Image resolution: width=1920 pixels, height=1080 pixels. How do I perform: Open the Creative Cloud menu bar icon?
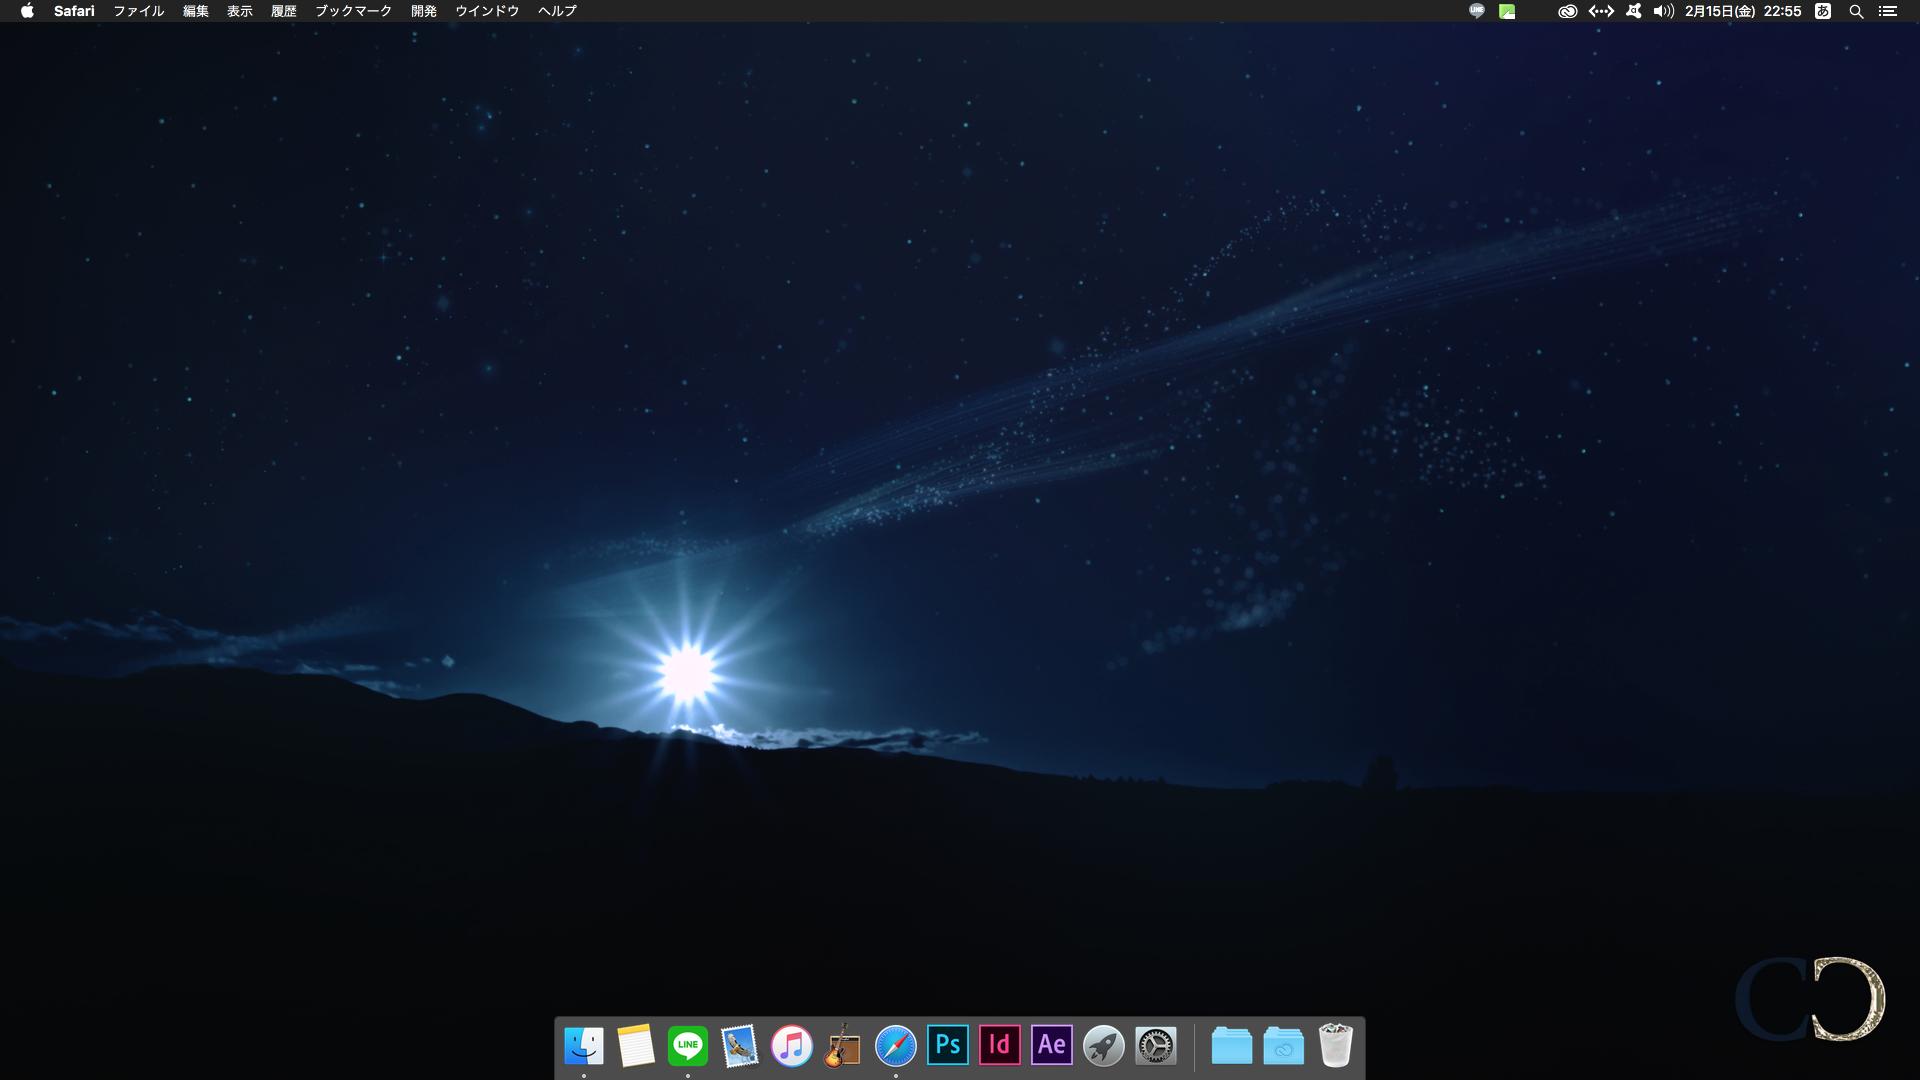pos(1567,11)
